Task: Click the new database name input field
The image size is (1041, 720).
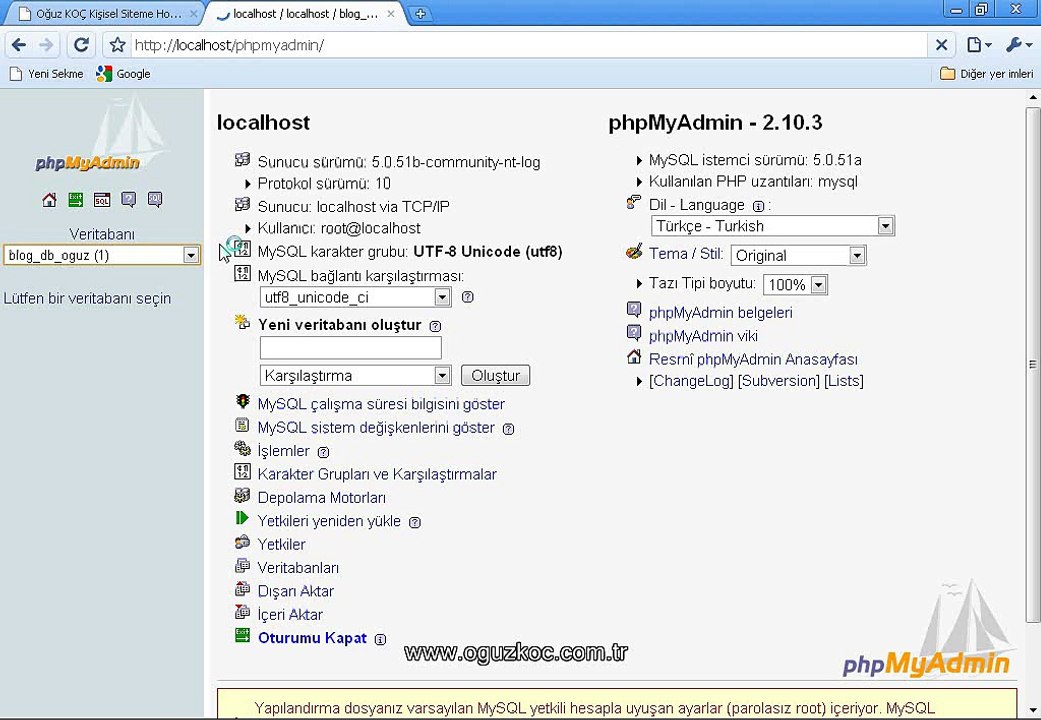Action: (351, 347)
